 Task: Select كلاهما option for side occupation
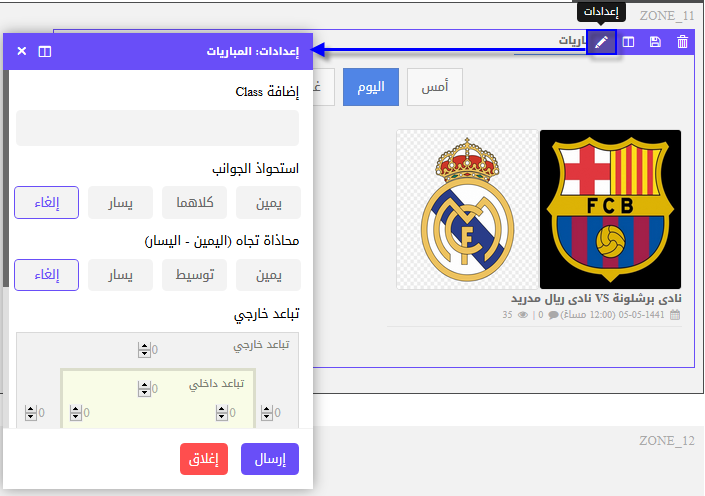click(x=194, y=202)
